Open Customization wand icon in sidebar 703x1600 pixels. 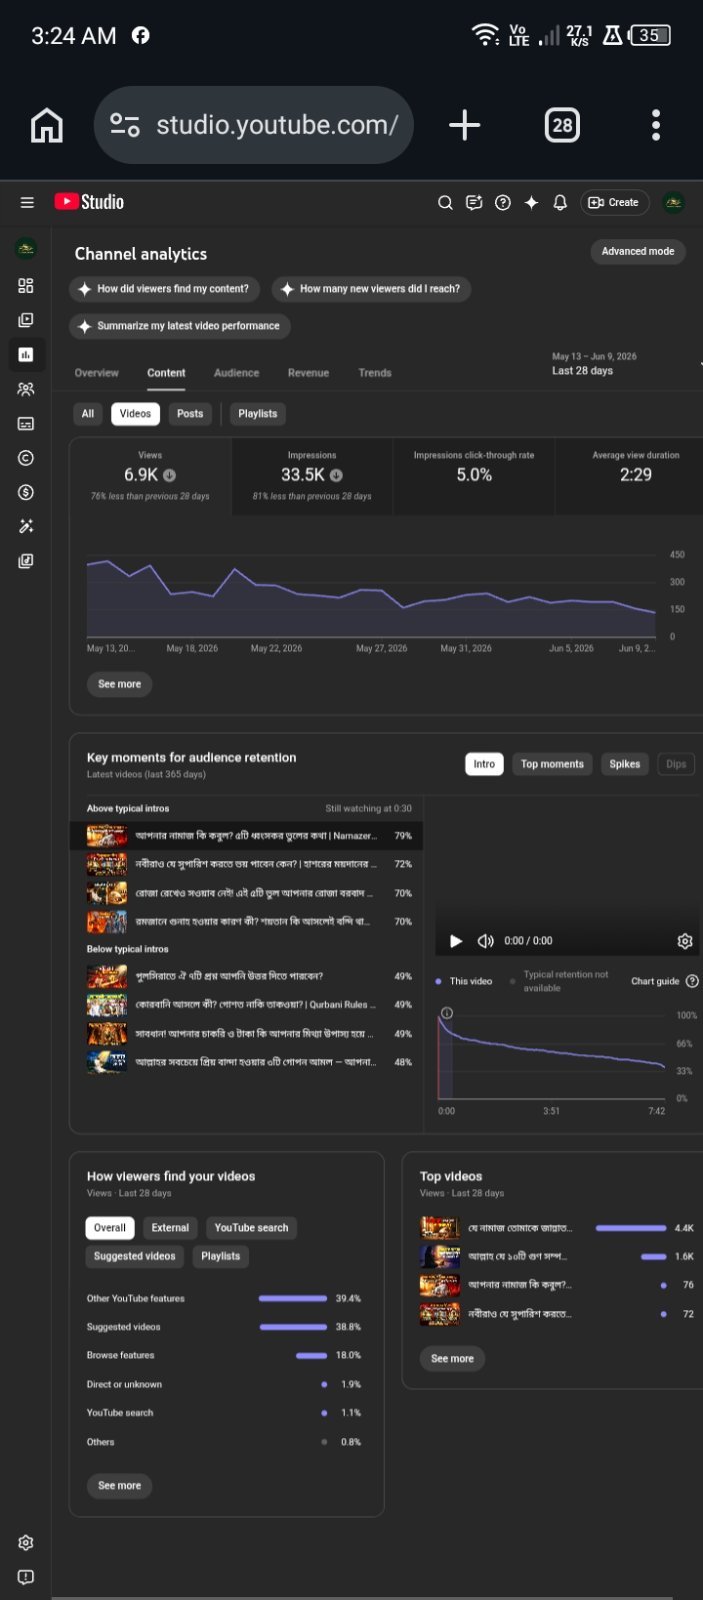click(x=26, y=526)
